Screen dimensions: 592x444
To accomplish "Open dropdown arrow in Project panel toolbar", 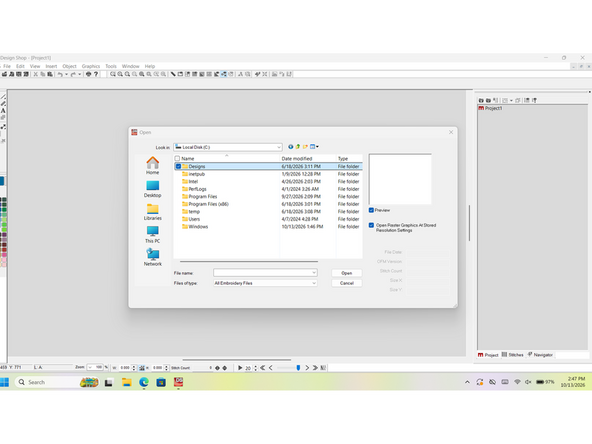I will click(x=511, y=100).
